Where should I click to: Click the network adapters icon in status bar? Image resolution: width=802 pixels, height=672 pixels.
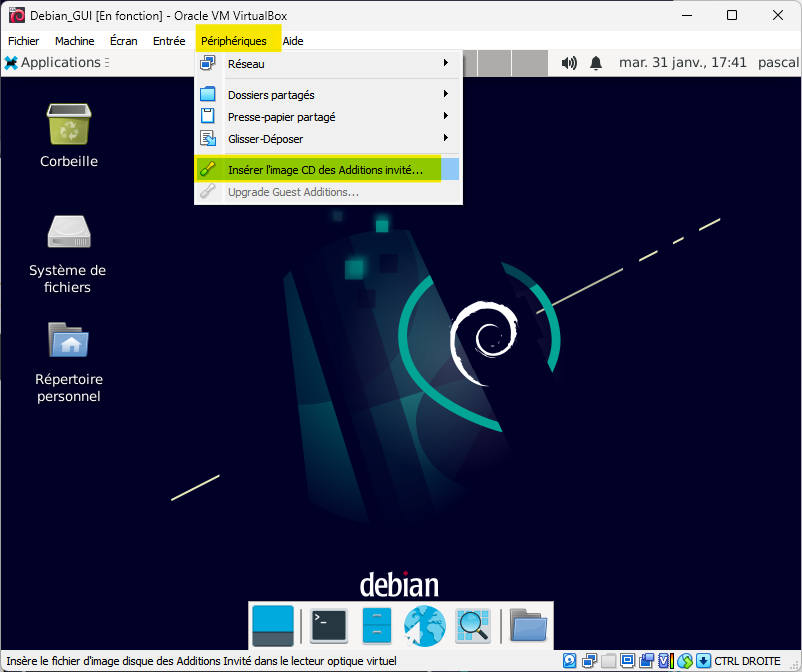coord(589,661)
